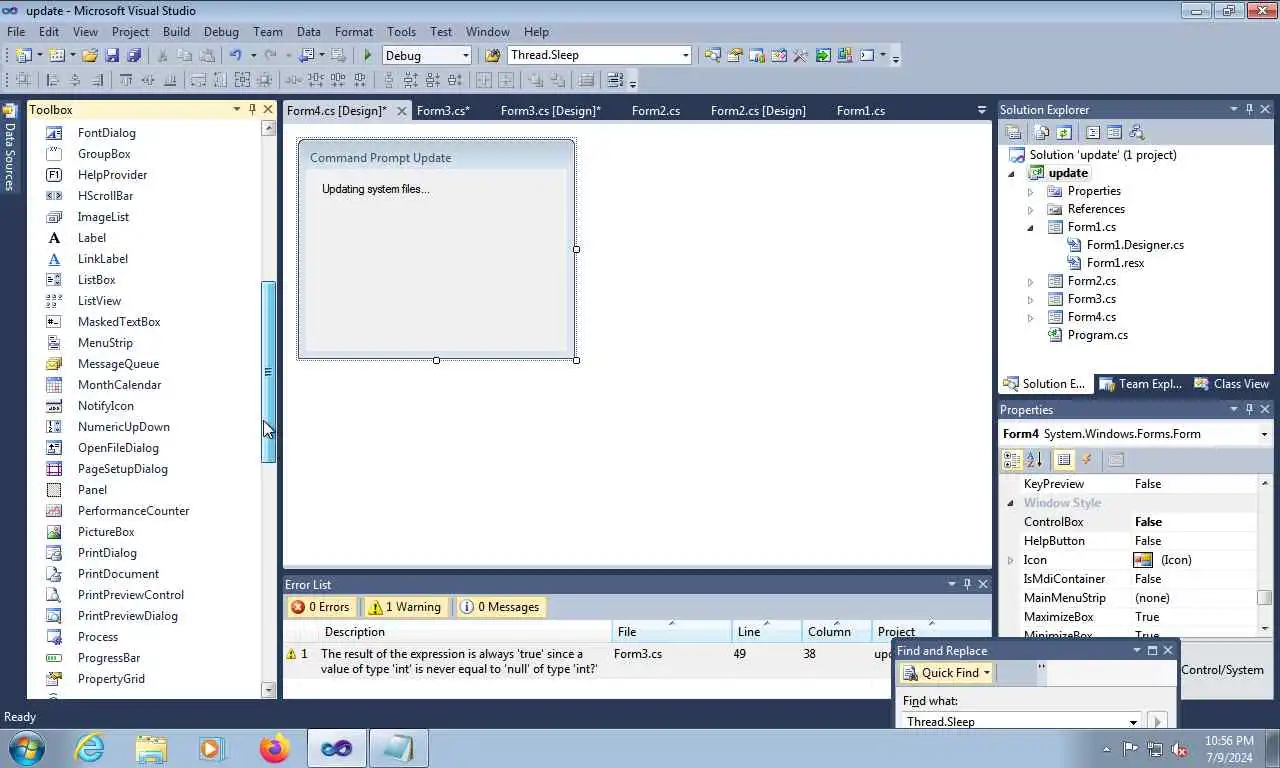Toggle Alphabetical sort in Properties panel
Screen dimensions: 1280x768
click(x=1034, y=460)
